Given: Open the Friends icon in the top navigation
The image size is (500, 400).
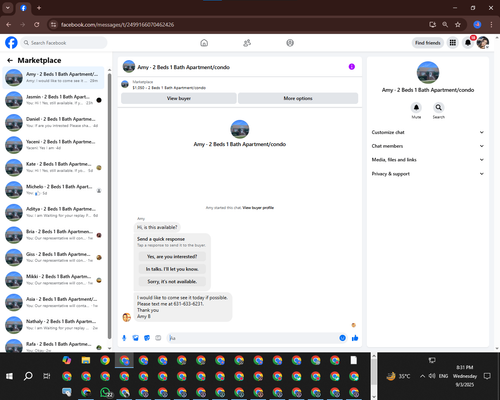Looking at the screenshot, I should click(247, 43).
